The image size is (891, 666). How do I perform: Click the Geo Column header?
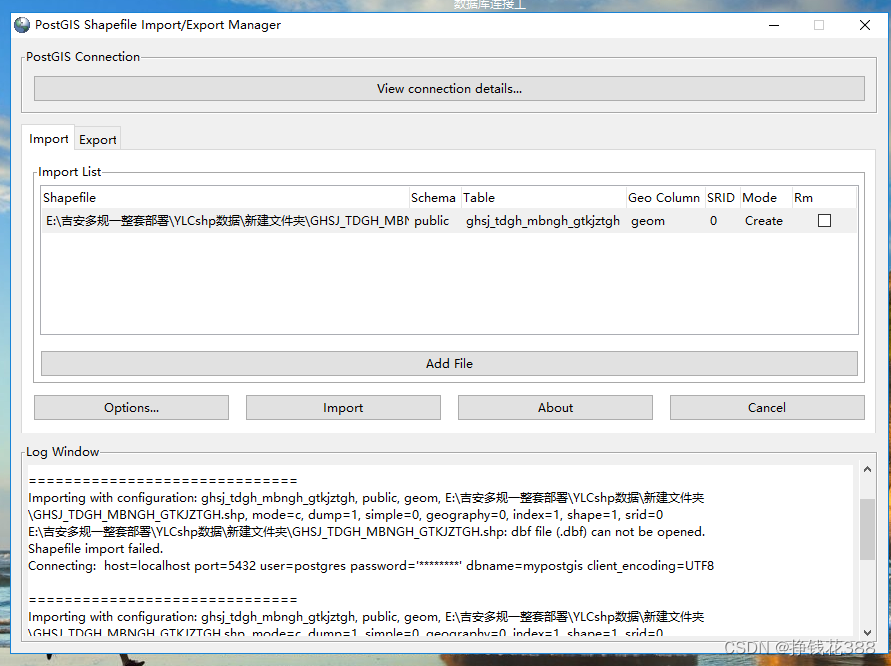664,198
